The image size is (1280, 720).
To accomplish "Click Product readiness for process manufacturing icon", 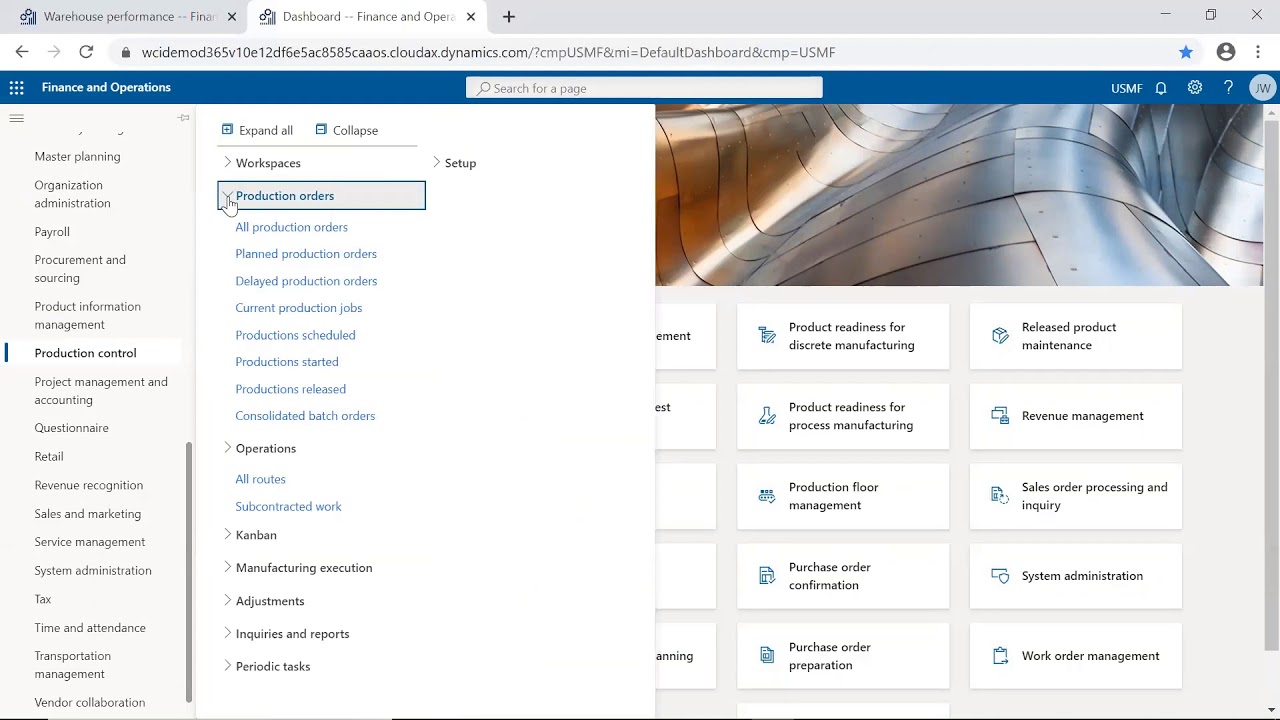I will (767, 416).
